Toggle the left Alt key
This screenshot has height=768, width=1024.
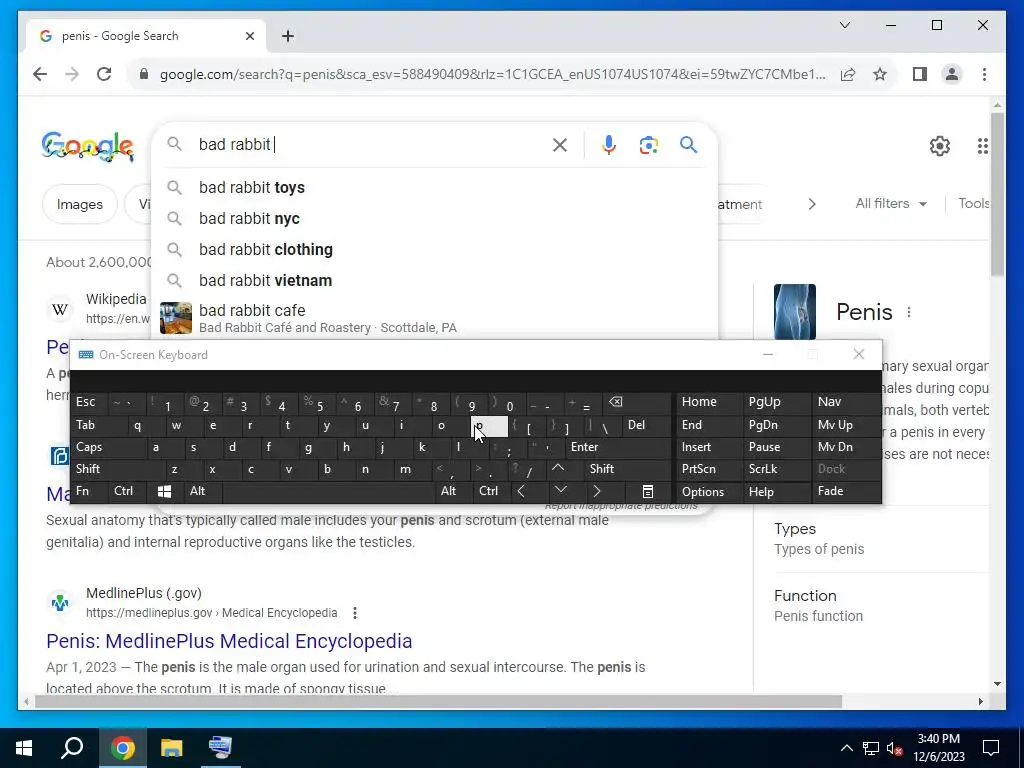[x=202, y=491]
